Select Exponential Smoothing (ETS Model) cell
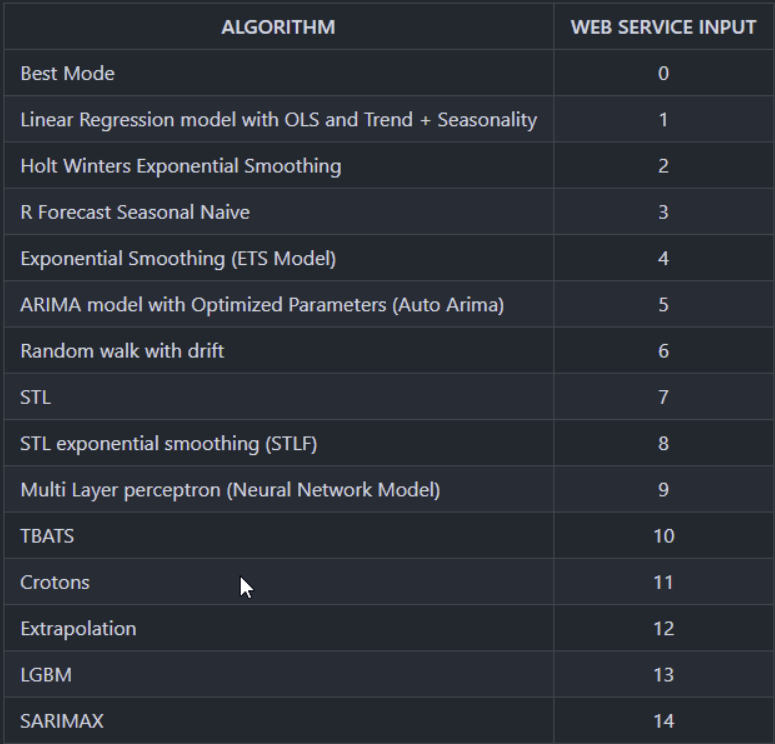Image resolution: width=775 pixels, height=744 pixels. tap(278, 258)
